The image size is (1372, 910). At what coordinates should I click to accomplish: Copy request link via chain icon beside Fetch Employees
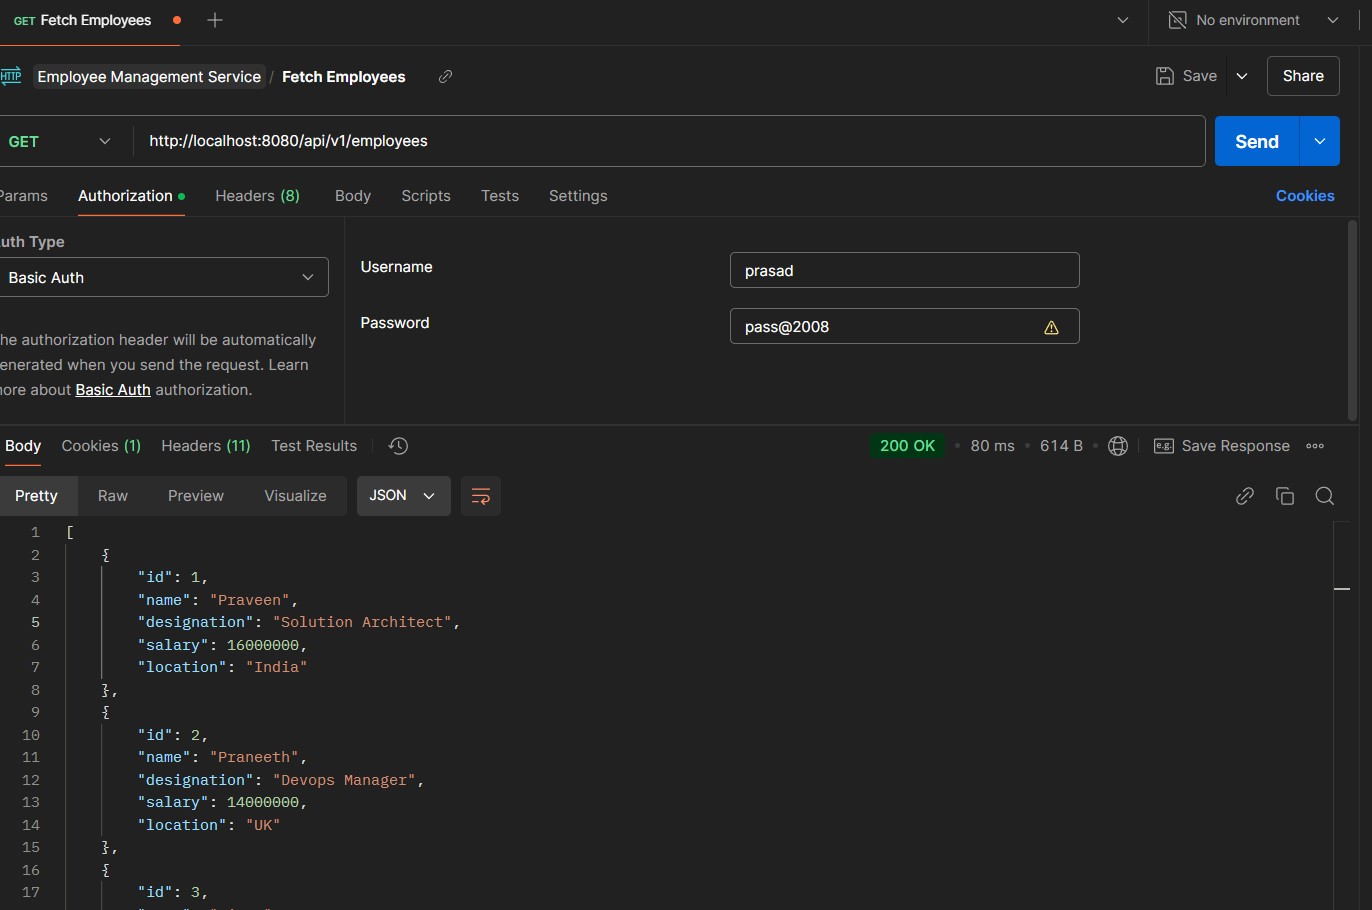[446, 76]
